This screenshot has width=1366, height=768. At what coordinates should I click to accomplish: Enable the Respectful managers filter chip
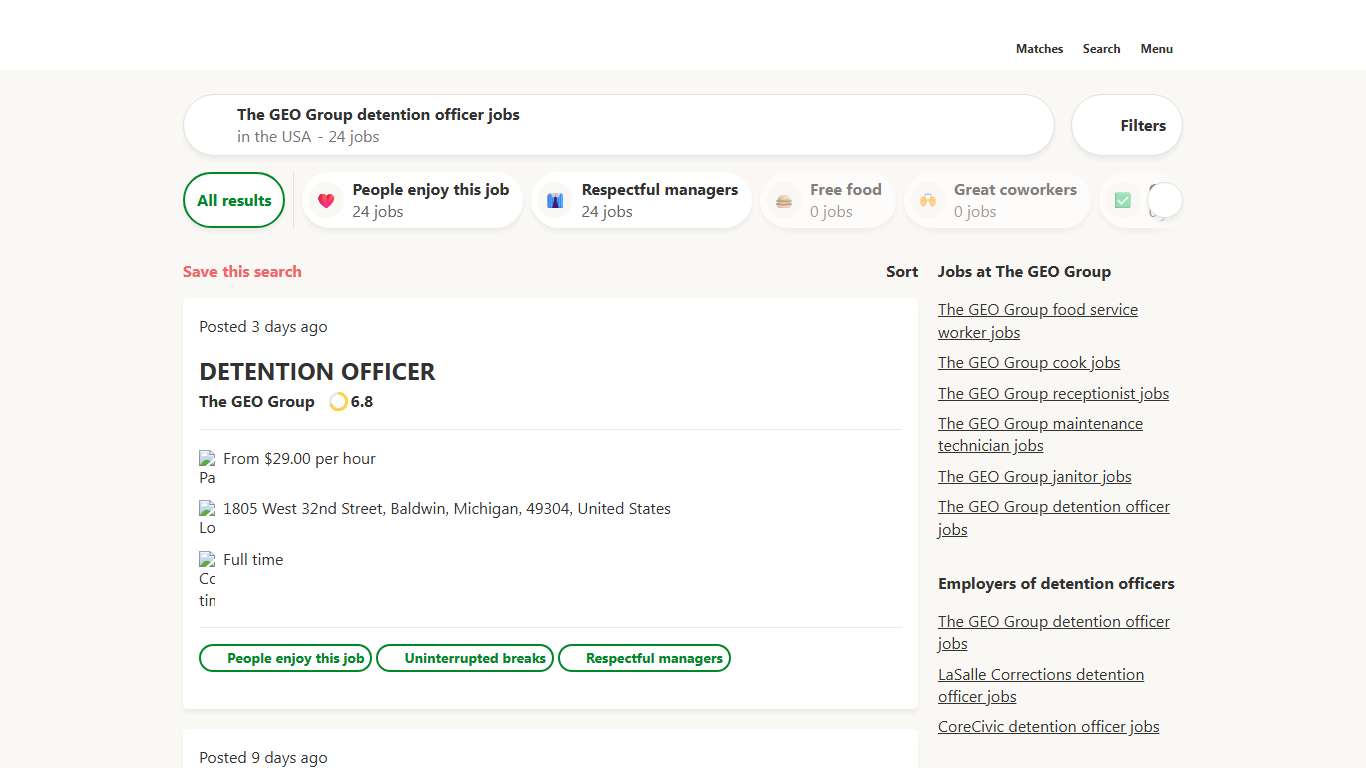(x=641, y=200)
